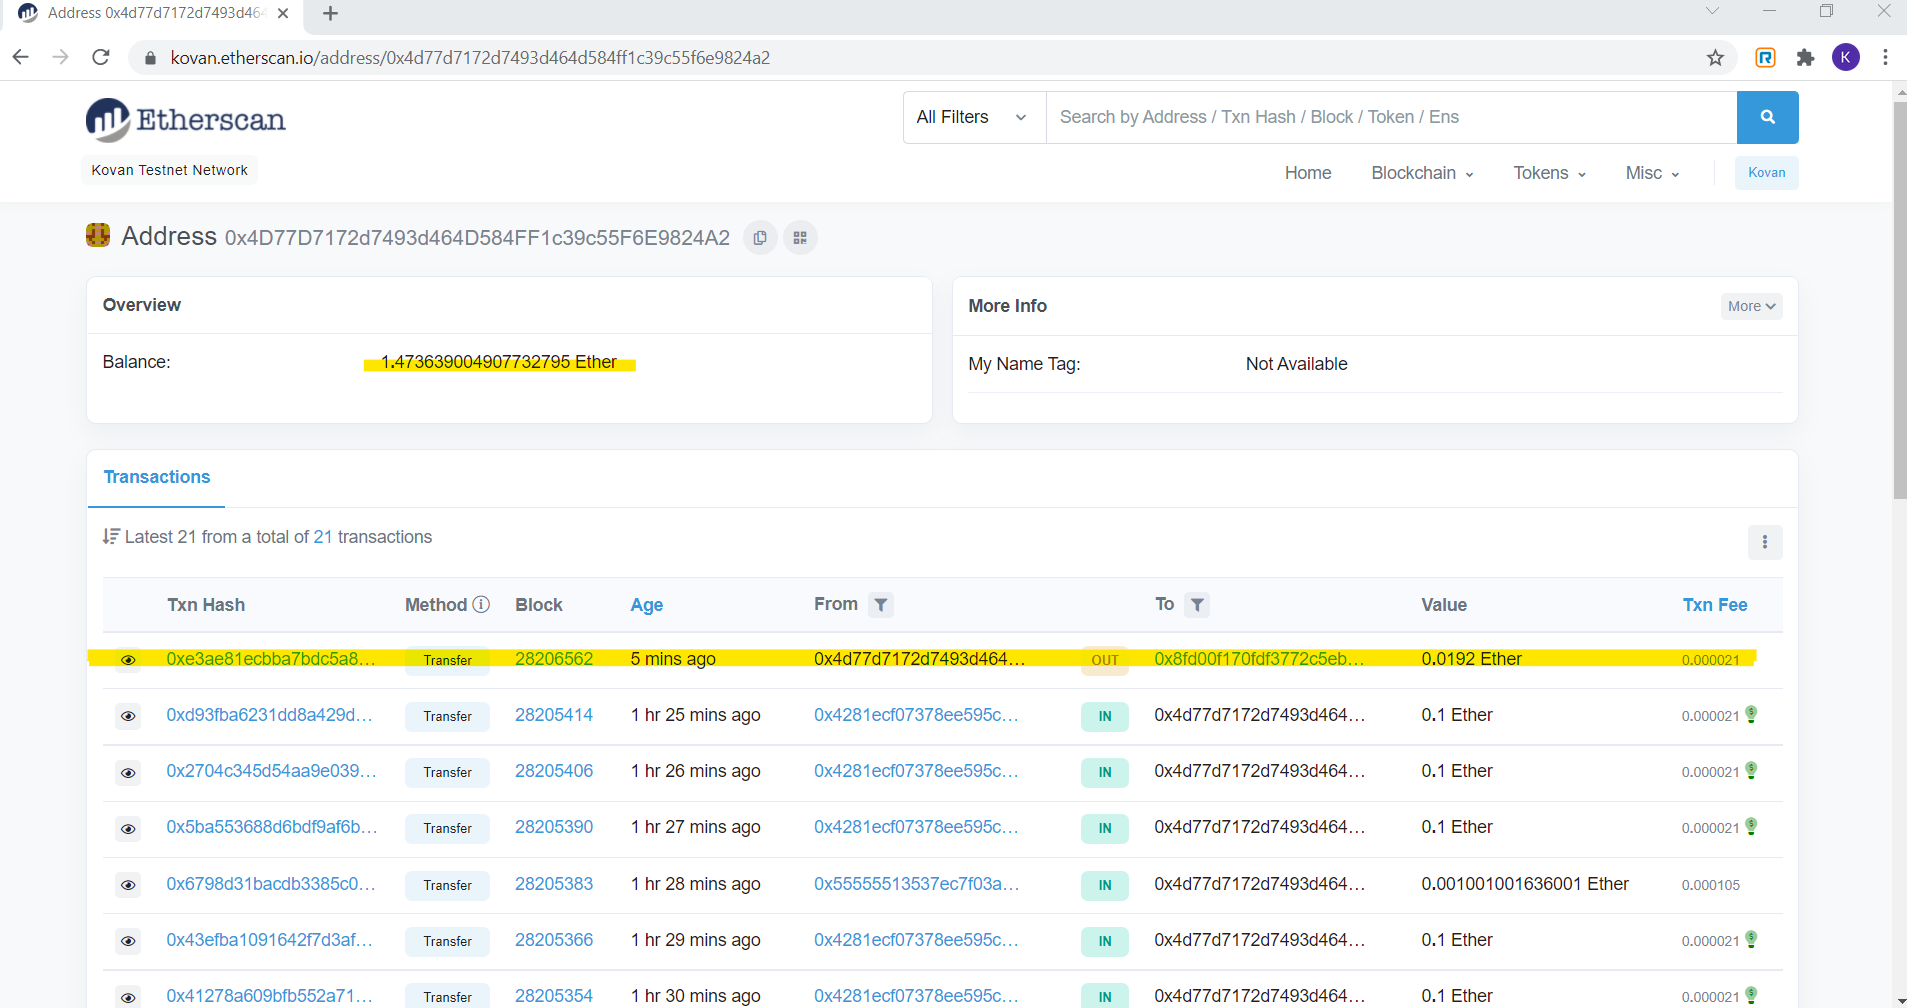1907x1008 pixels.
Task: Expand the Blockchain menu
Action: 1422,173
